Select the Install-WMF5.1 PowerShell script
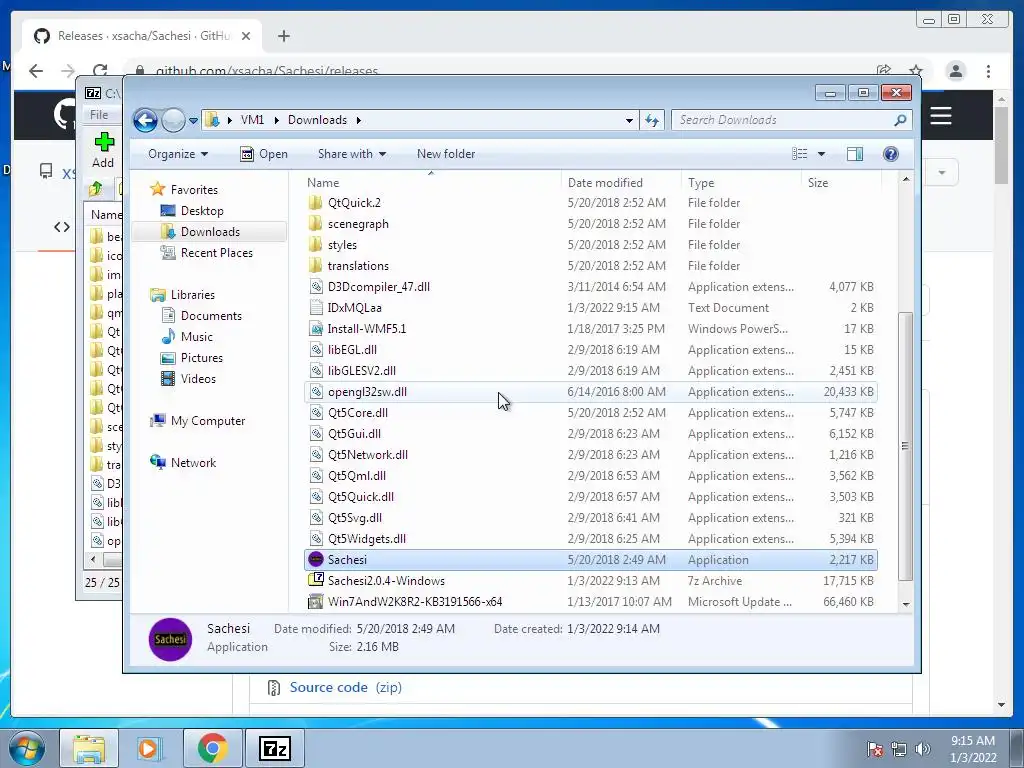Viewport: 1024px width, 768px height. click(x=590, y=328)
